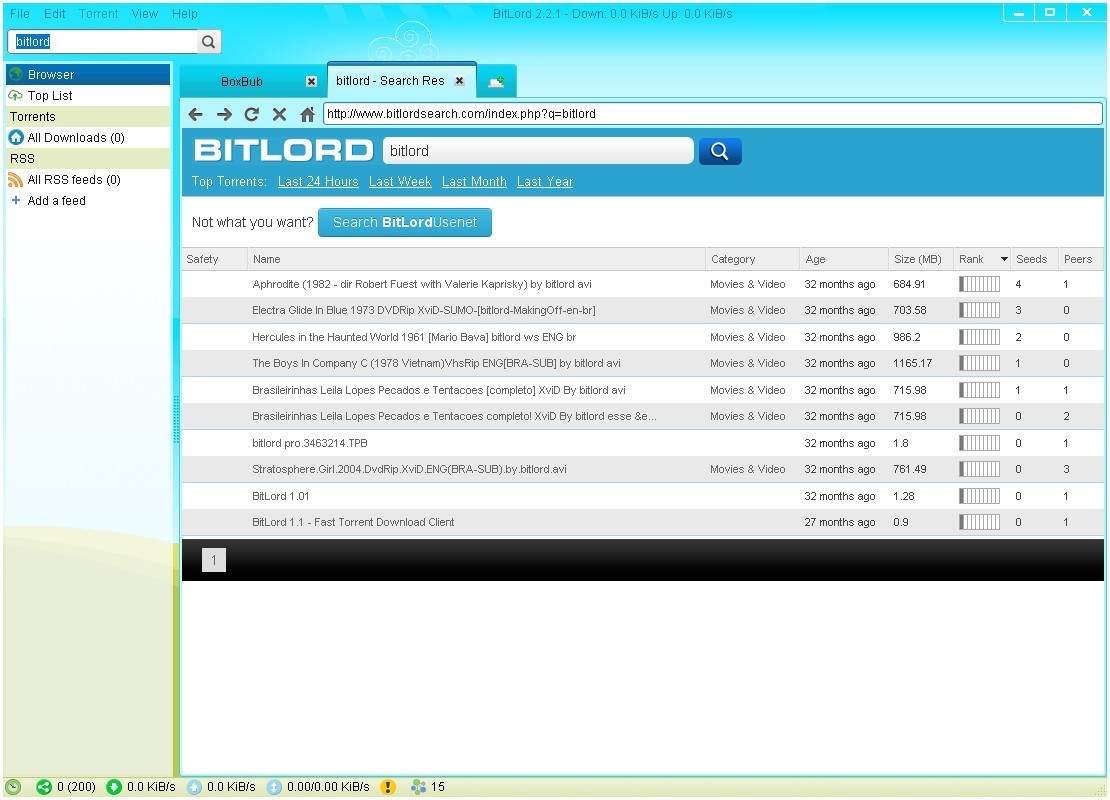Click the blue BitLord search magnifier button
Screen dimensions: 1110x800
coord(720,151)
